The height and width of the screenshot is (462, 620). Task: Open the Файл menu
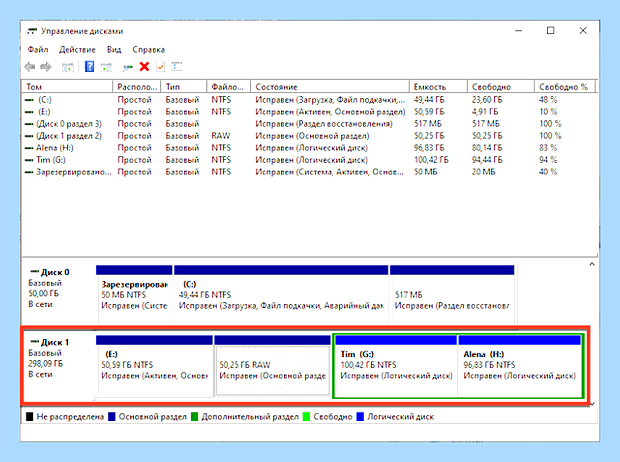(38, 49)
